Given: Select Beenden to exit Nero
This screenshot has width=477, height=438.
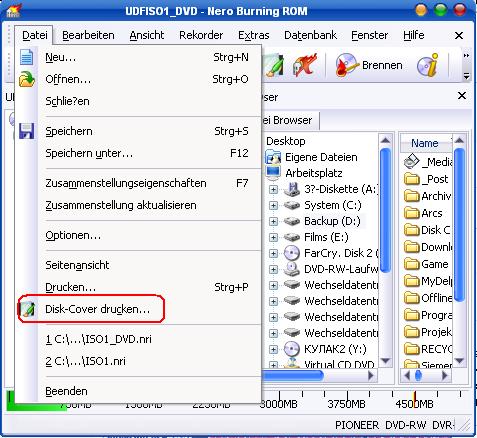Looking at the screenshot, I should (138, 391).
